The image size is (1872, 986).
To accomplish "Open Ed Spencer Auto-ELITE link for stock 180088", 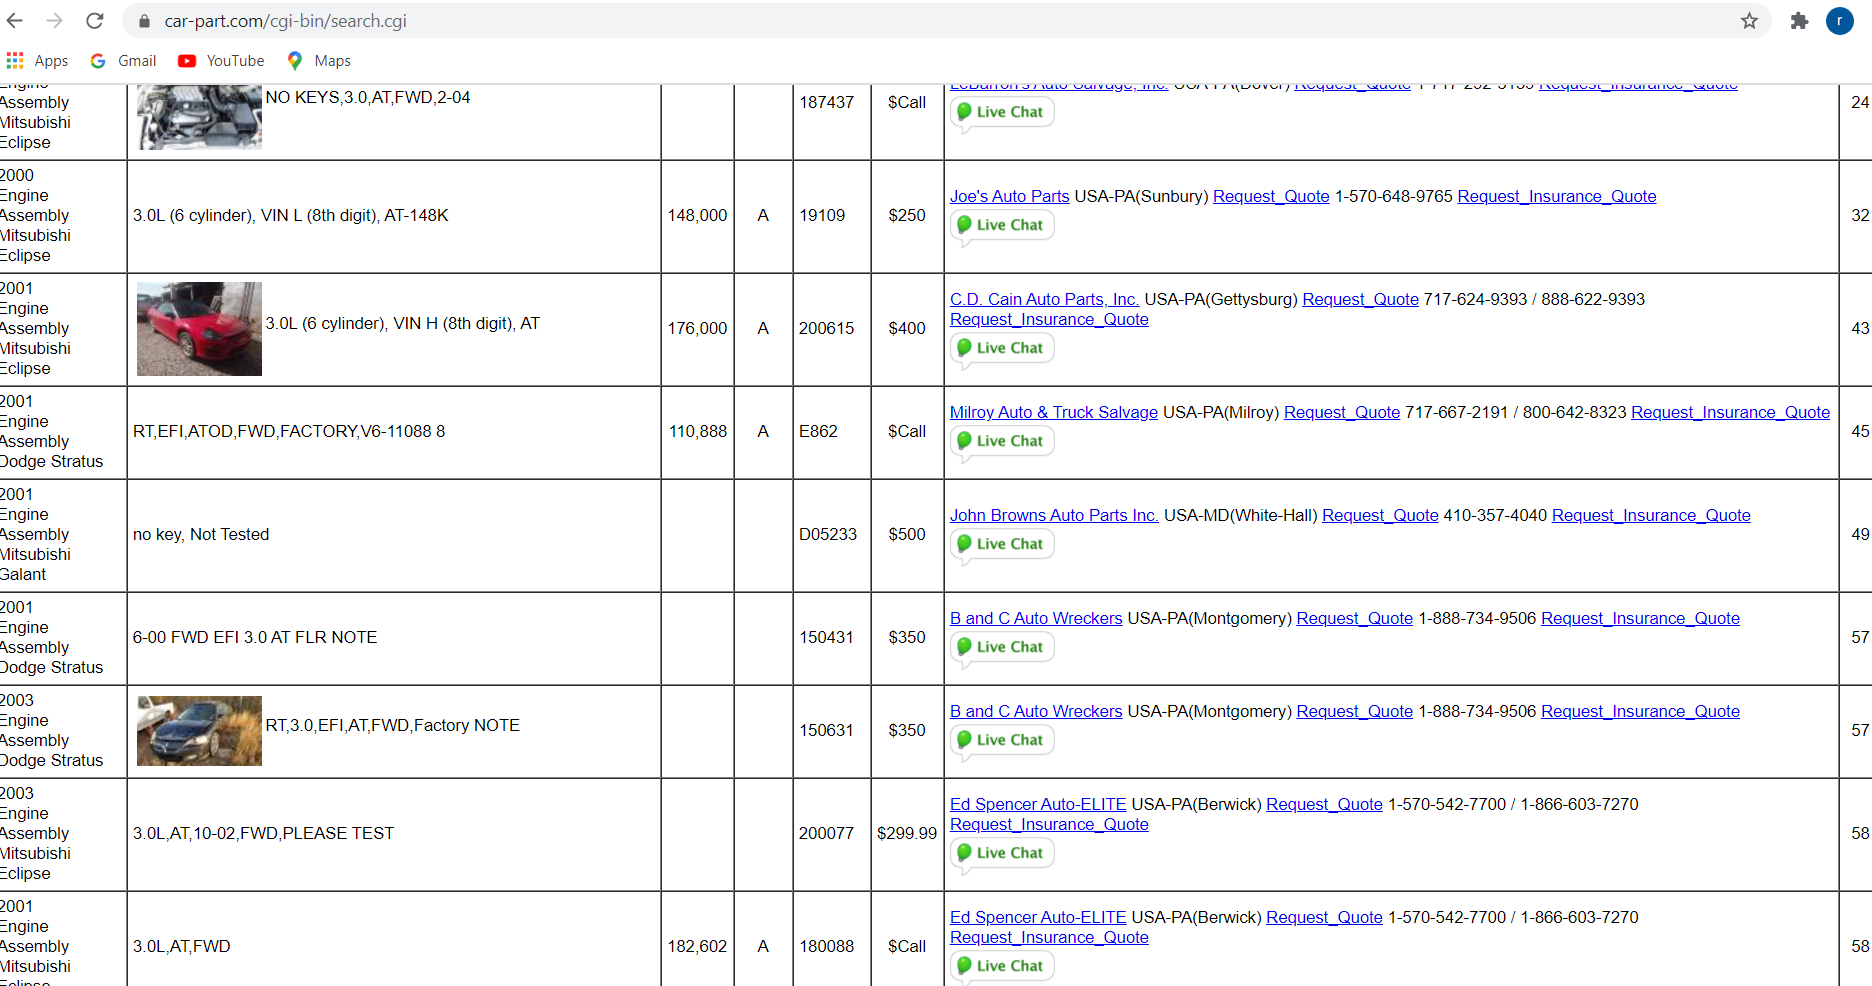I will tap(1038, 918).
